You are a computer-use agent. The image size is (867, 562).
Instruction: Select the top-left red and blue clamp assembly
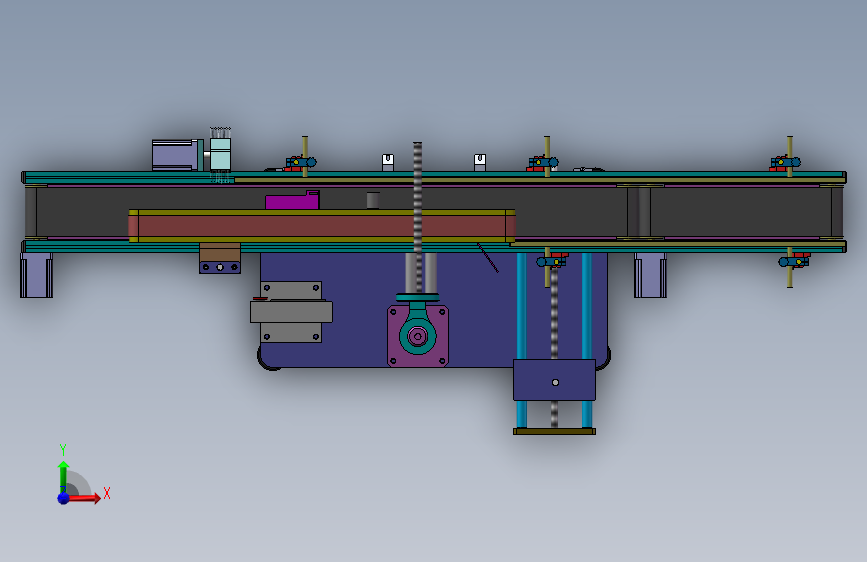click(301, 163)
